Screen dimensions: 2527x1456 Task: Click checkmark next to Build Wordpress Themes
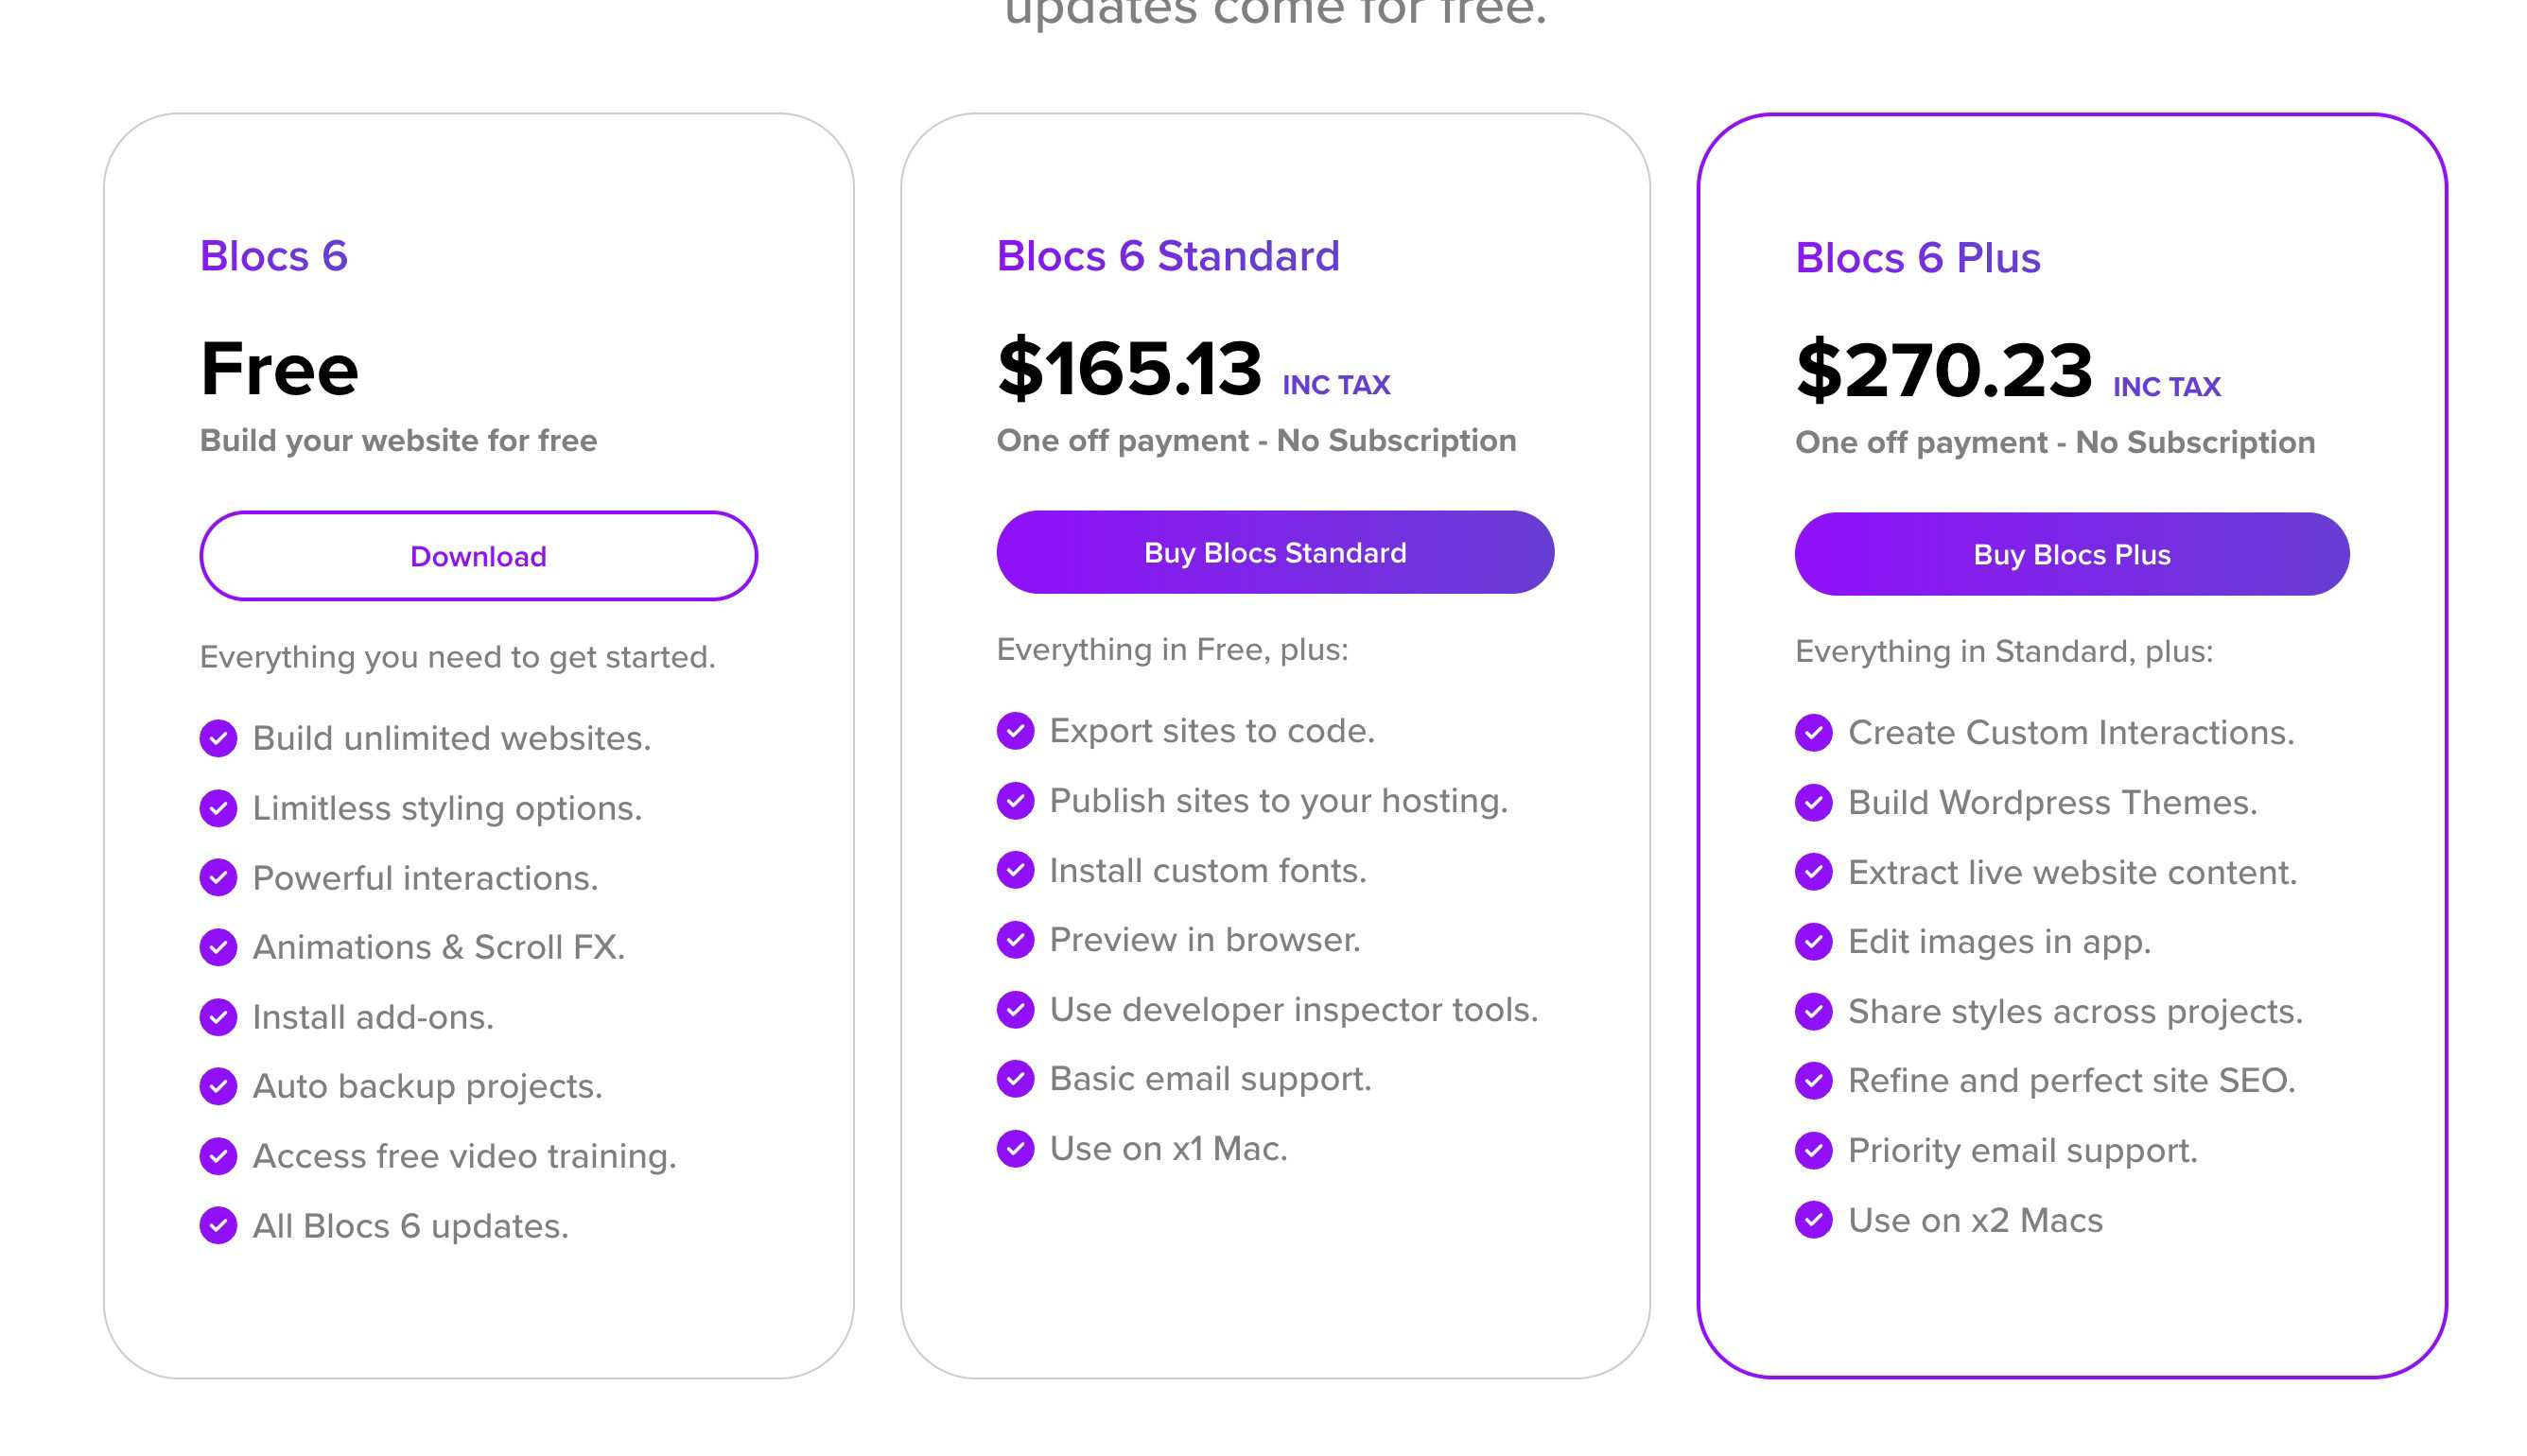tap(1813, 802)
